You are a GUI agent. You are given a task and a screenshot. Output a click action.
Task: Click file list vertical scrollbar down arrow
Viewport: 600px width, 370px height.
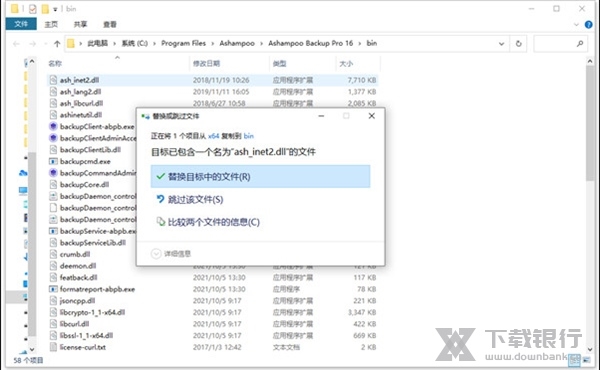tap(590, 349)
